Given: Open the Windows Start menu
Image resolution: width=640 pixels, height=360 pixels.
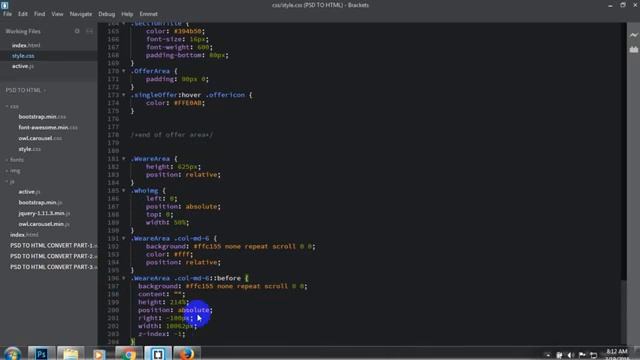Looking at the screenshot, I should pyautogui.click(x=12, y=353).
